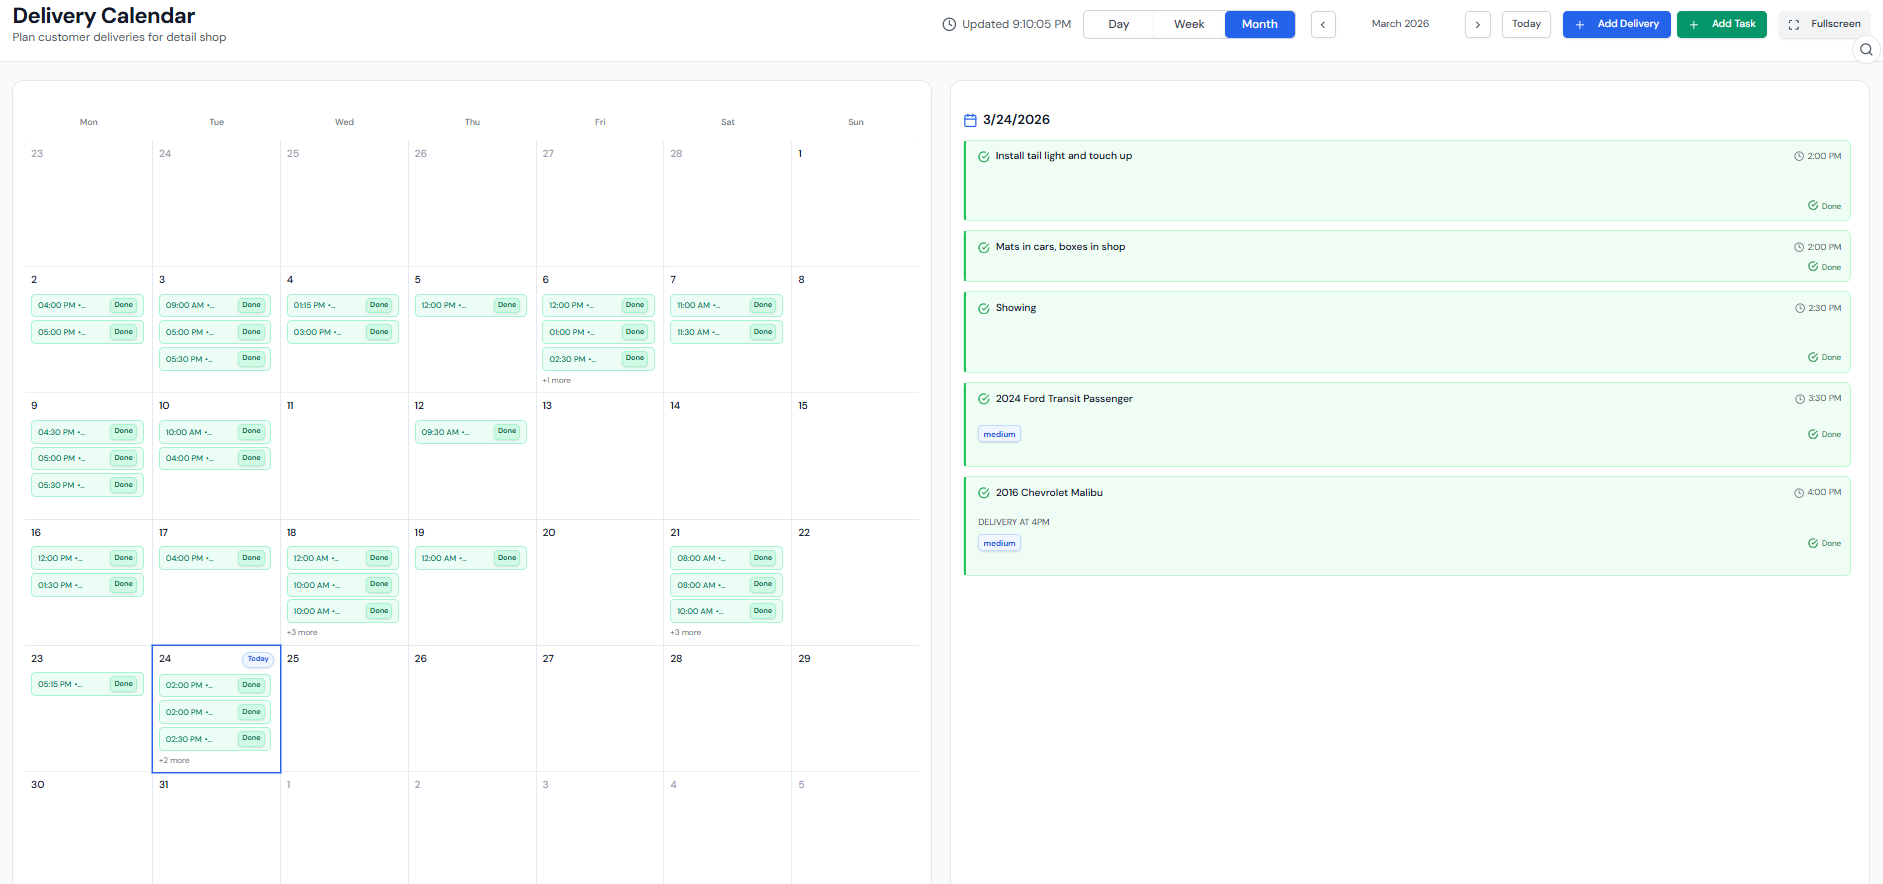The width and height of the screenshot is (1883, 884).
Task: Go to previous month with left chevron
Action: pos(1323,24)
